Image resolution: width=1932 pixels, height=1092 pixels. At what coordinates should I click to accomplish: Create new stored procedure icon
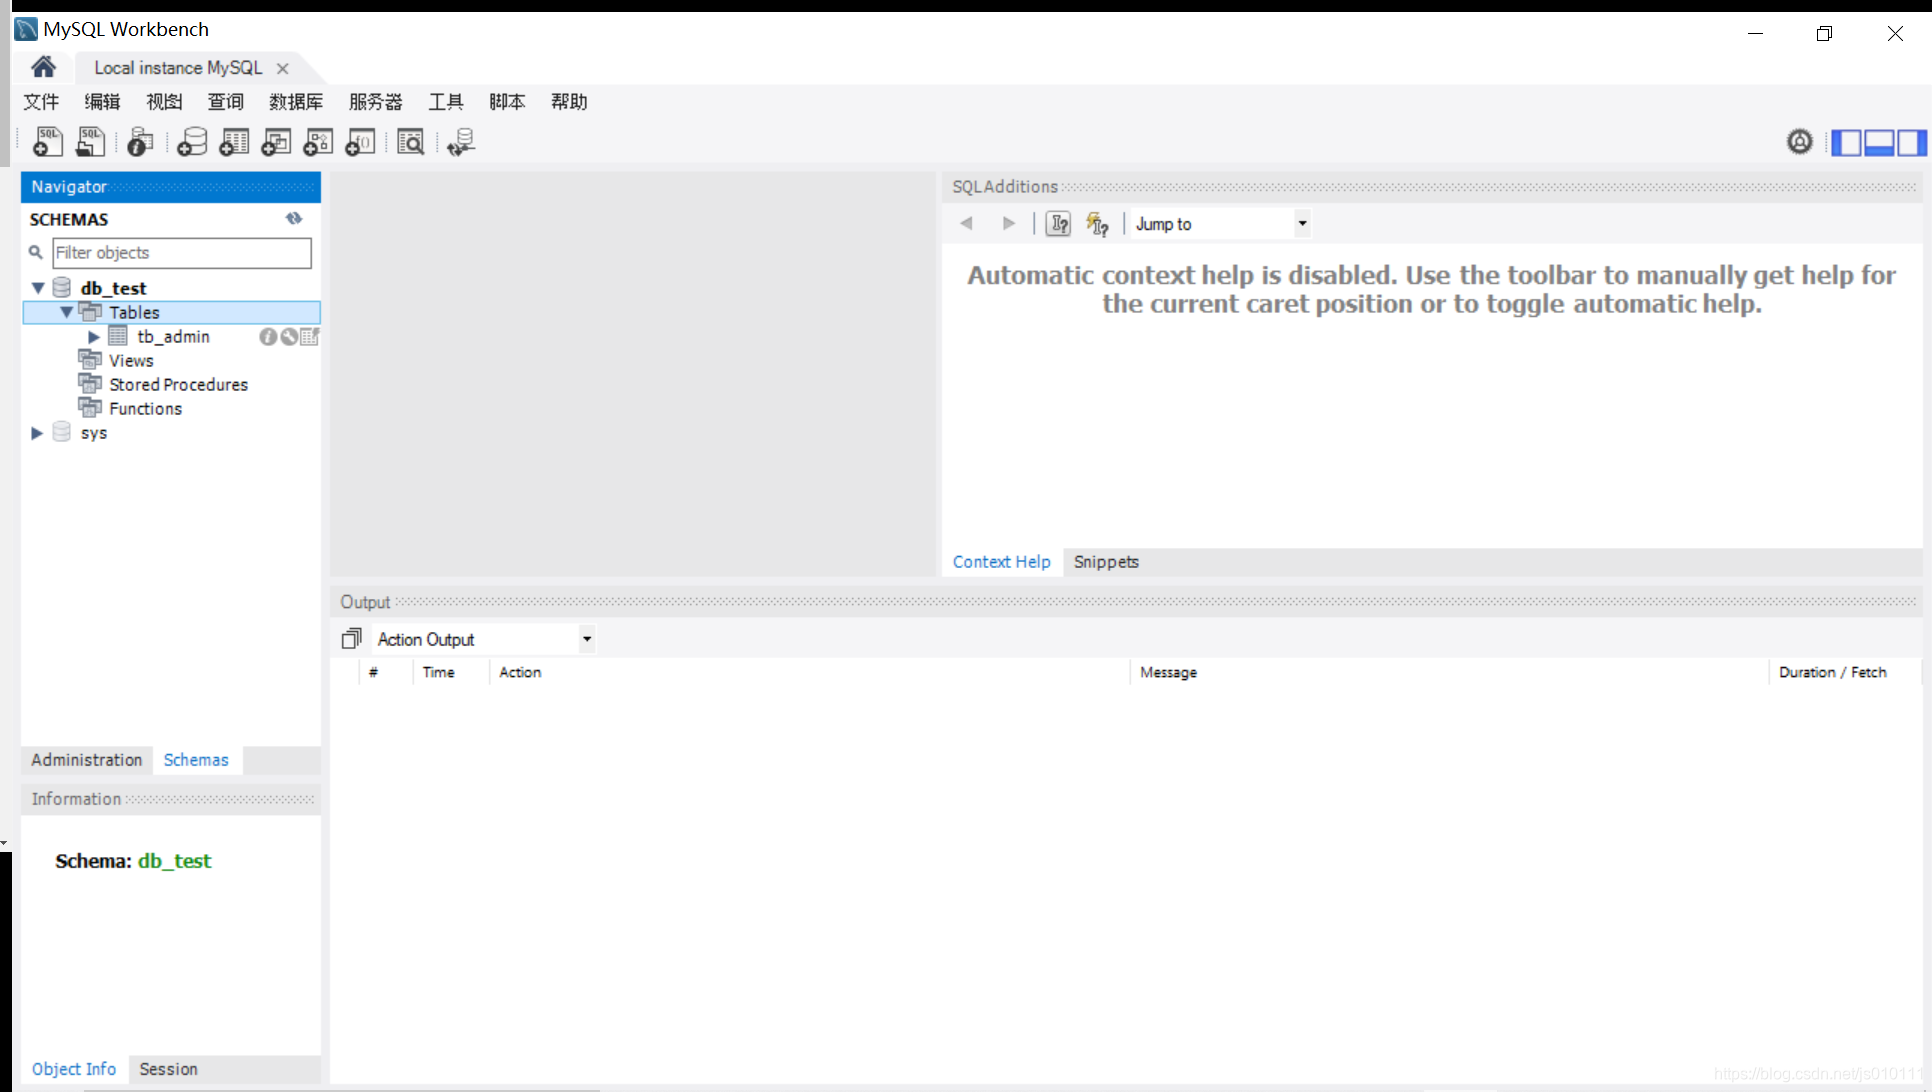pyautogui.click(x=318, y=142)
